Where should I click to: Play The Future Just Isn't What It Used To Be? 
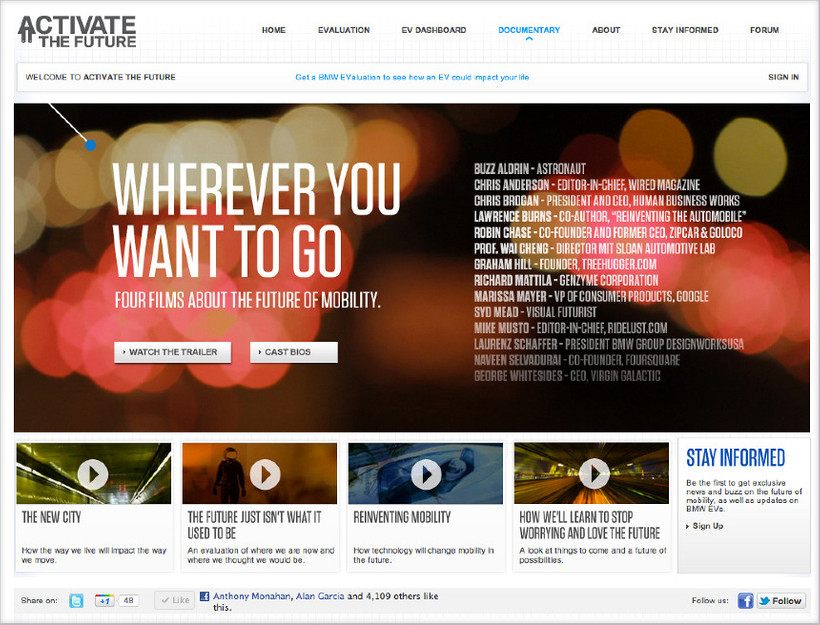pyautogui.click(x=265, y=474)
